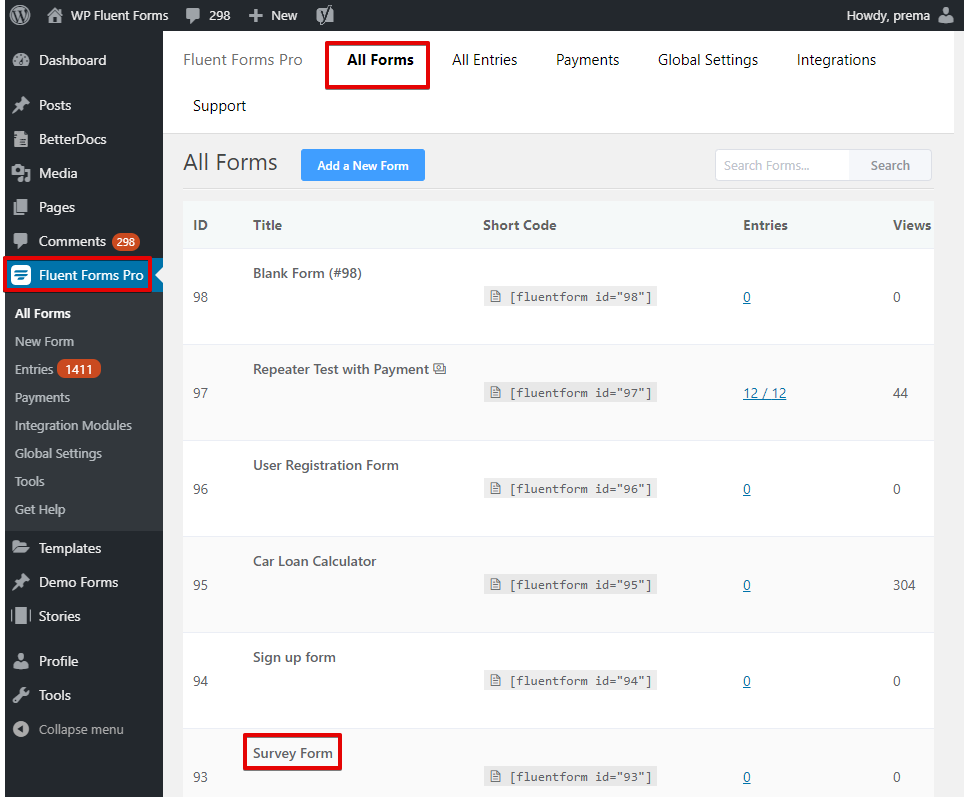Click the Stories icon
This screenshot has height=797, width=964.
[22, 616]
